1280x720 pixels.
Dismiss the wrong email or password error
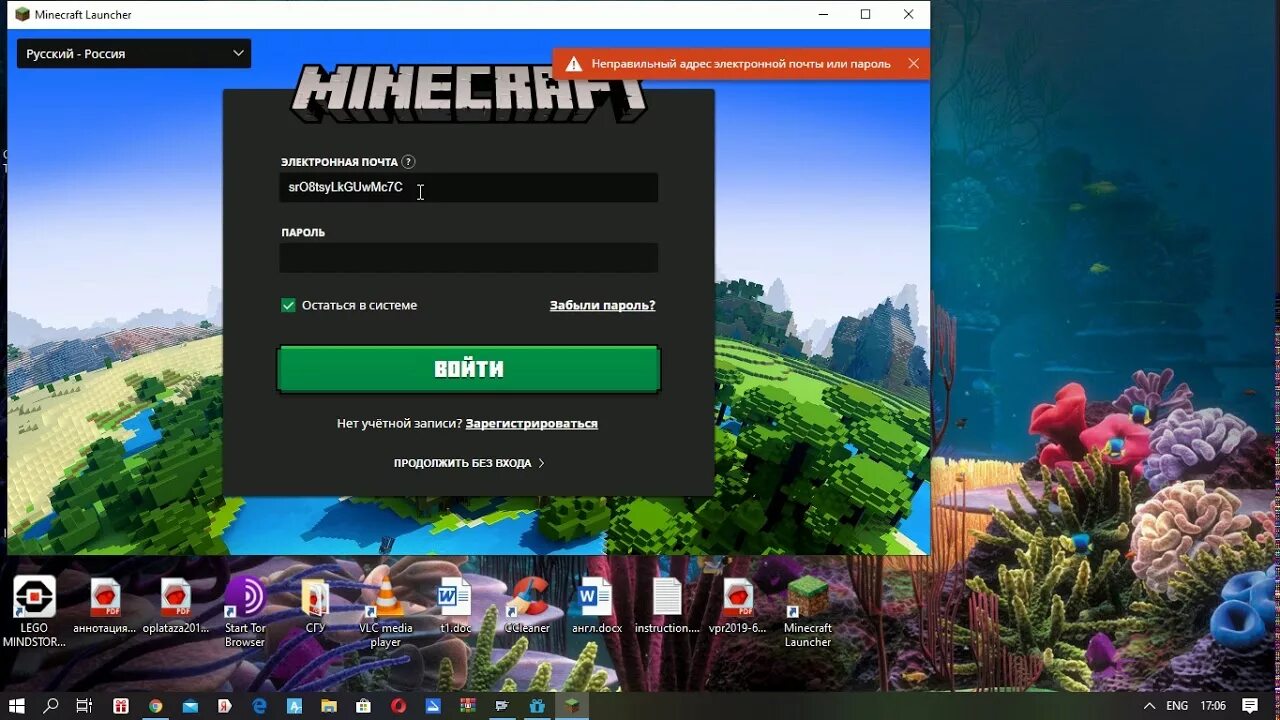913,64
